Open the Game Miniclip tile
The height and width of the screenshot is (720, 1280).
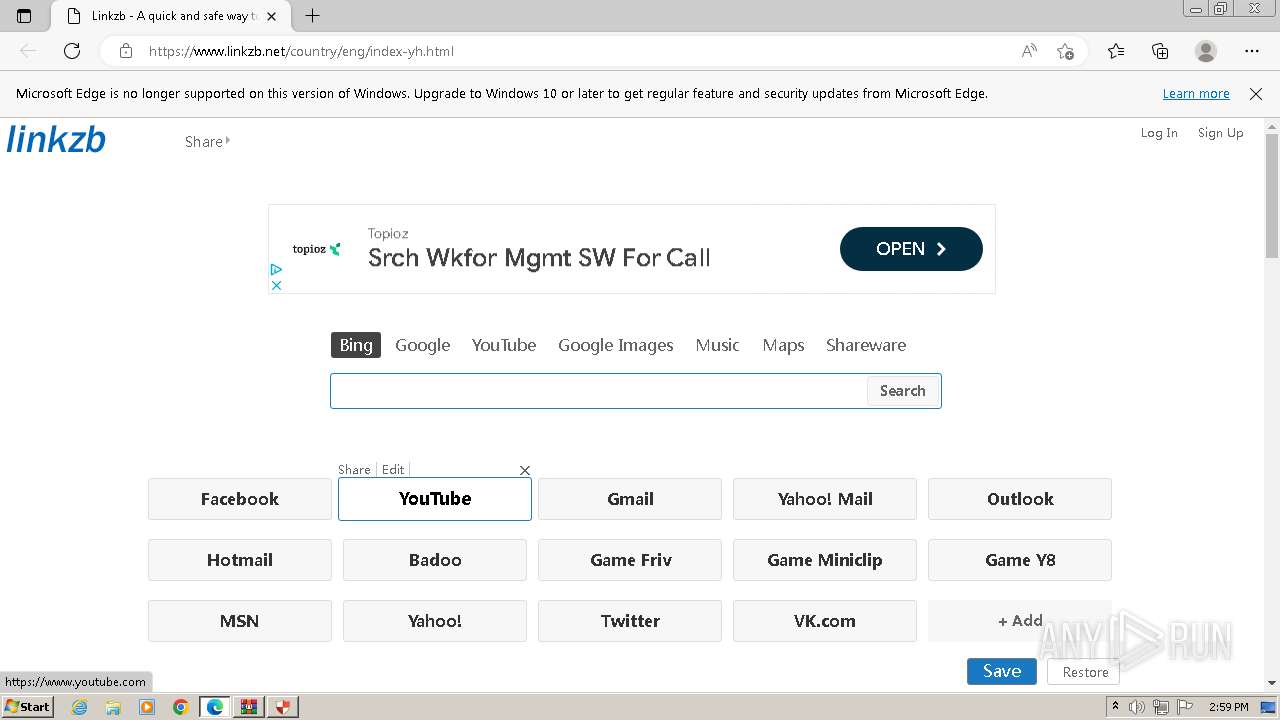825,560
